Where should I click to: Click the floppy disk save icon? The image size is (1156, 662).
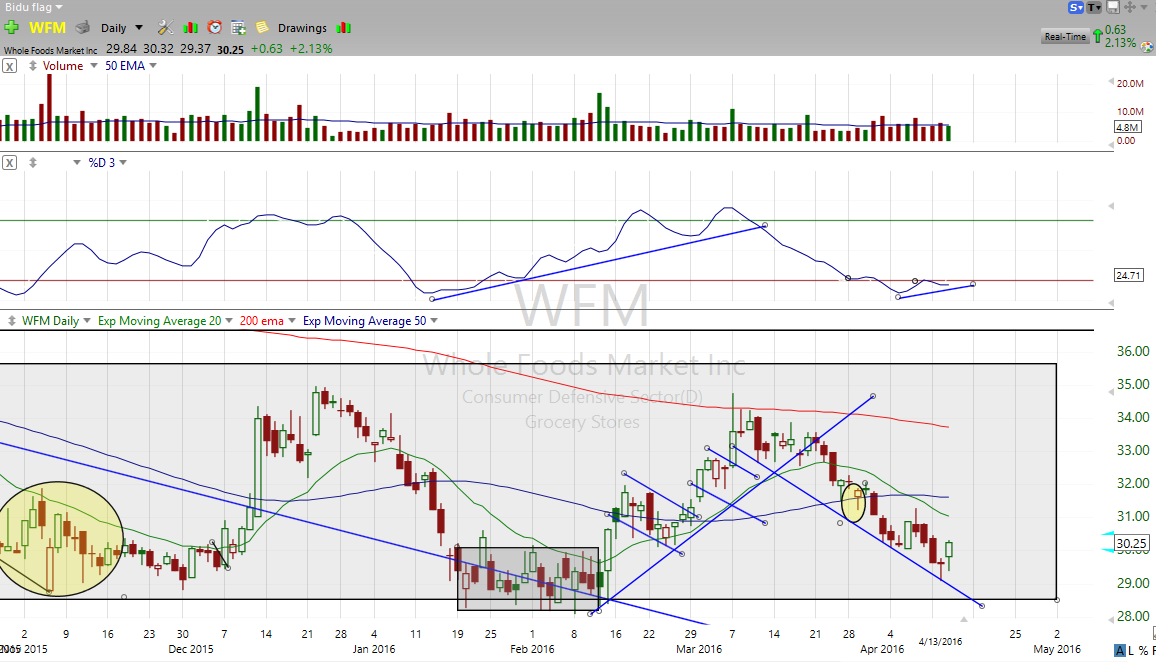point(1112,7)
